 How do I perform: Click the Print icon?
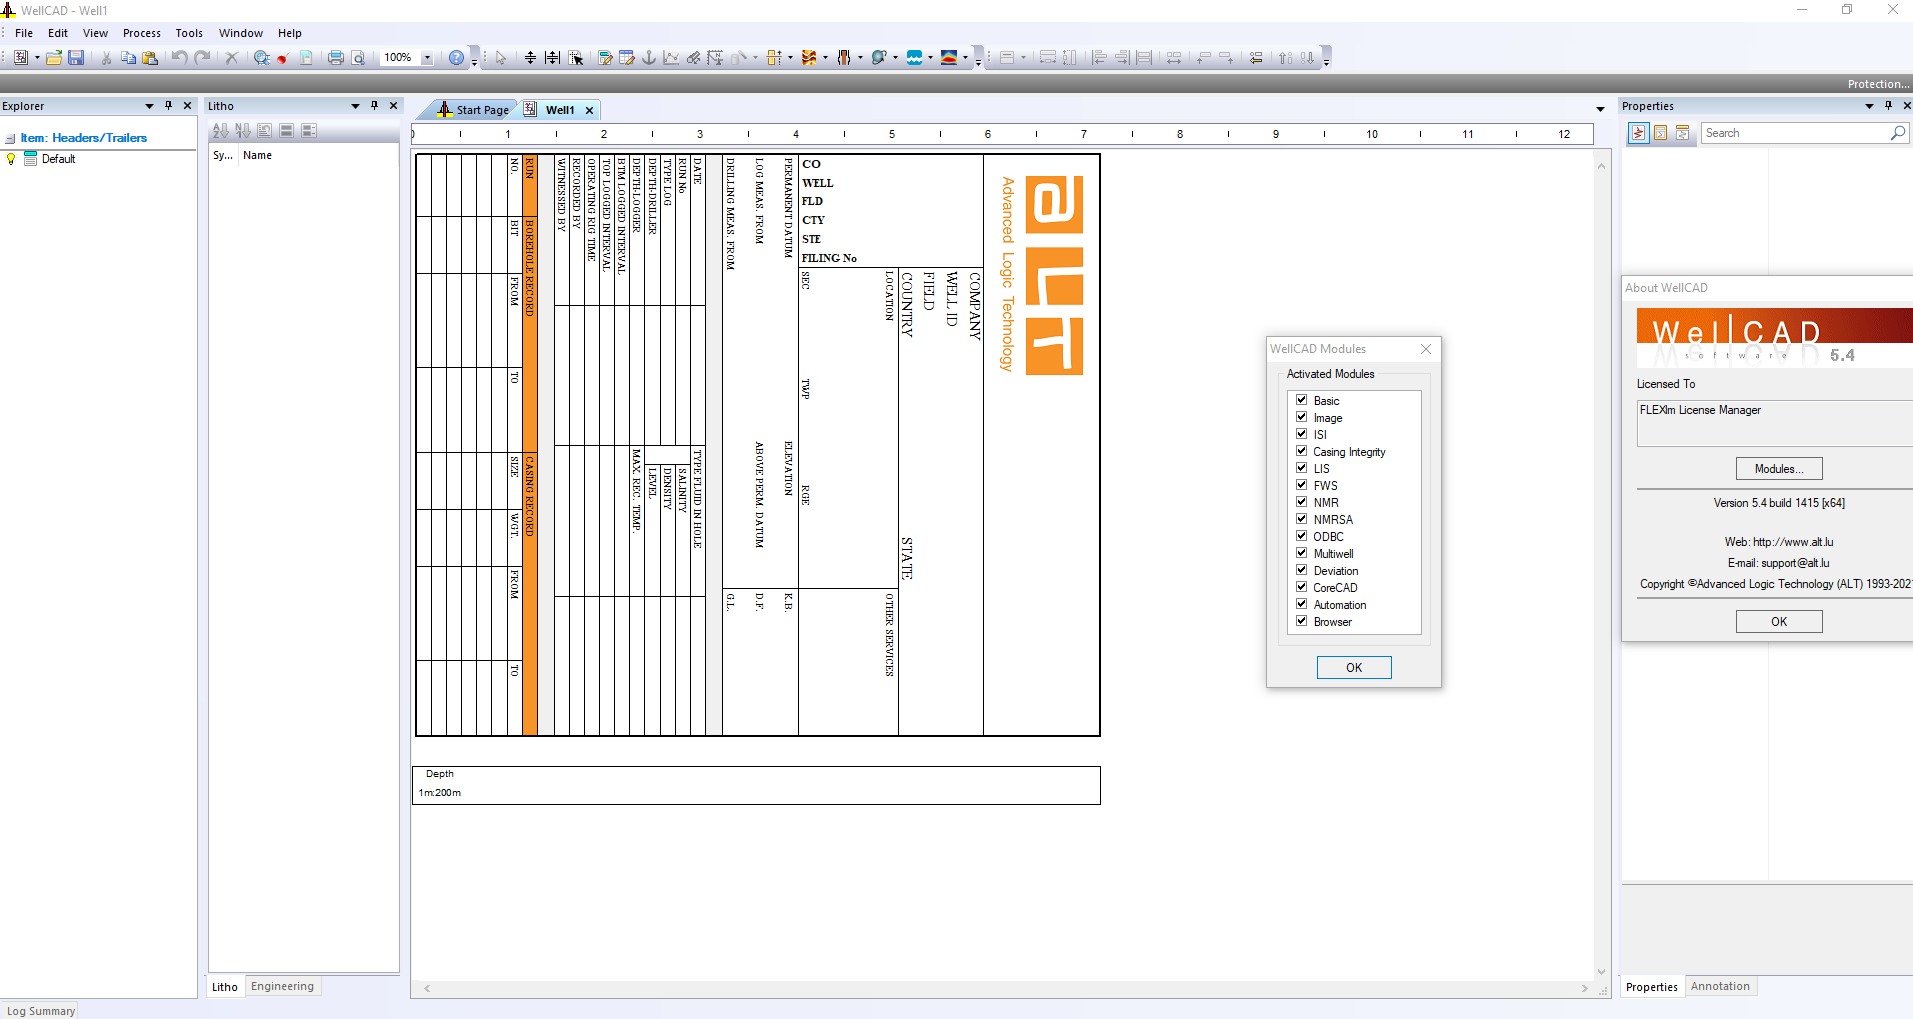[336, 58]
